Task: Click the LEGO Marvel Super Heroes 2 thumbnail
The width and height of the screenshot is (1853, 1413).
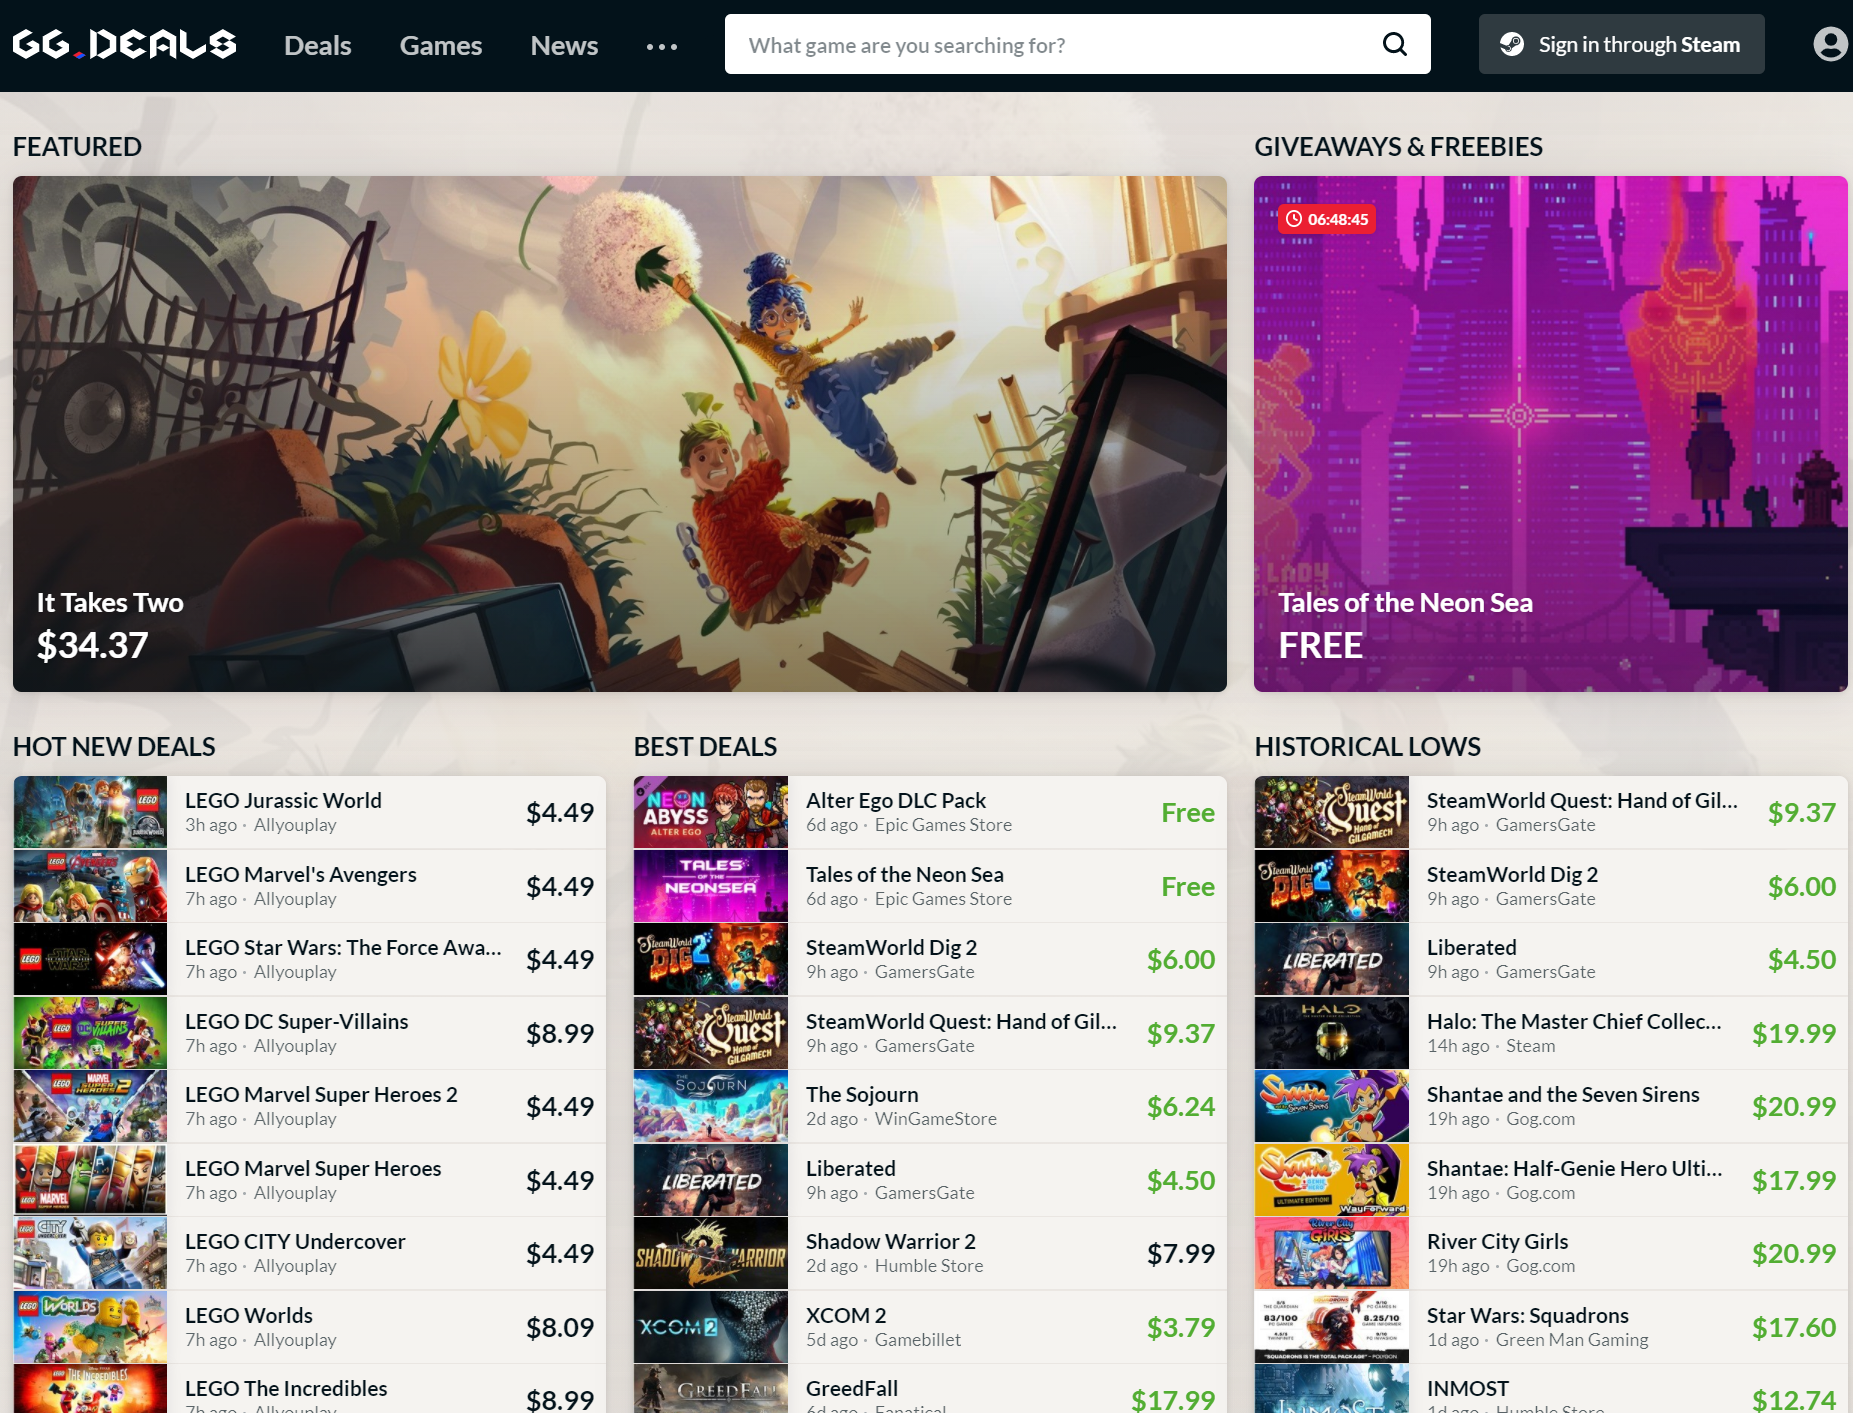Action: click(90, 1106)
